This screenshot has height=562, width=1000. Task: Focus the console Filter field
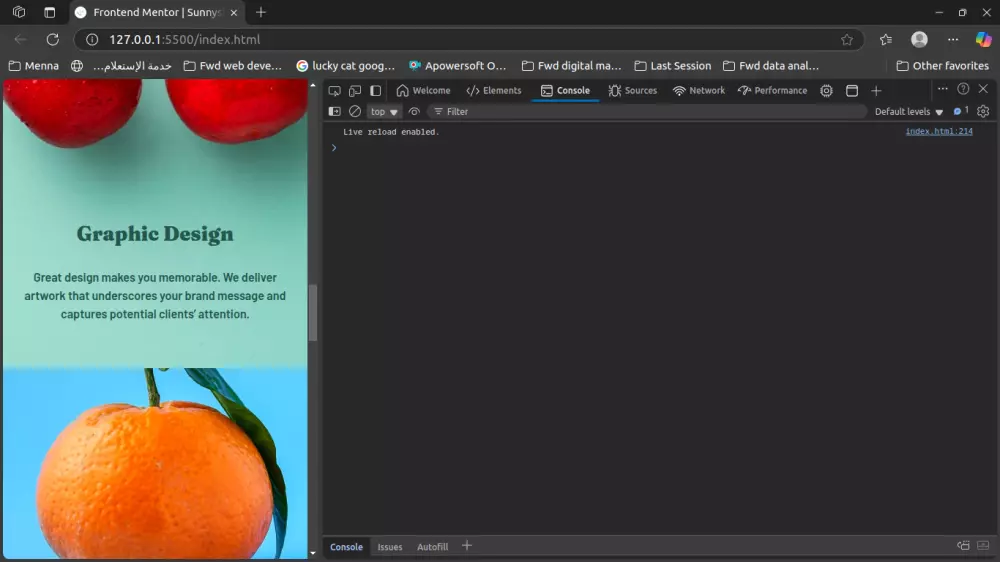pyautogui.click(x=647, y=112)
